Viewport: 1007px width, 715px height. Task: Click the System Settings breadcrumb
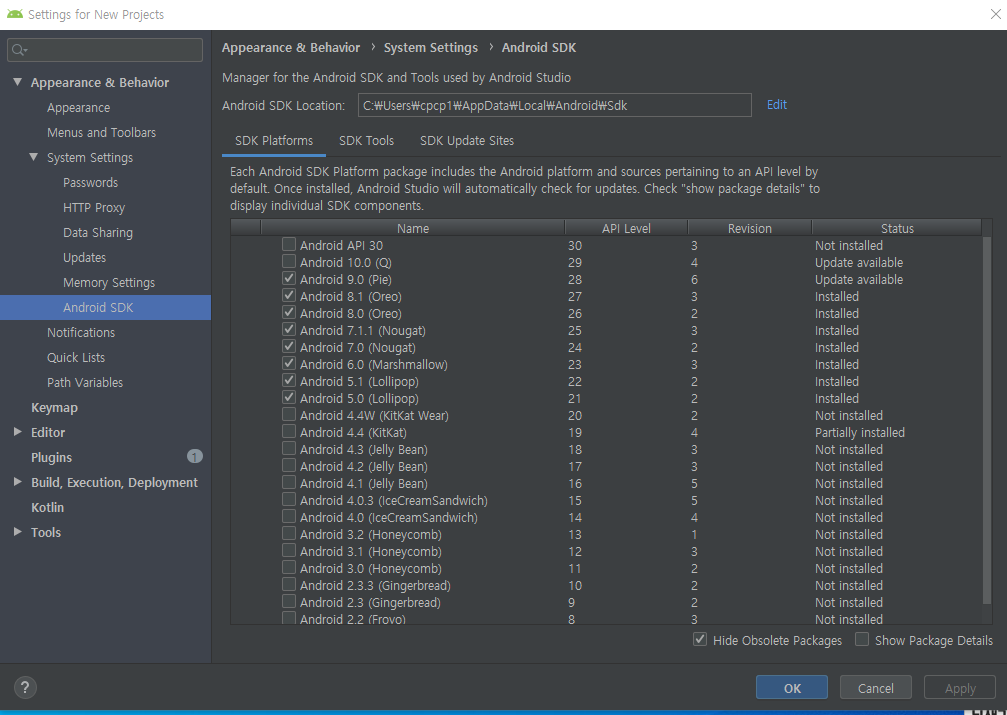[431, 48]
